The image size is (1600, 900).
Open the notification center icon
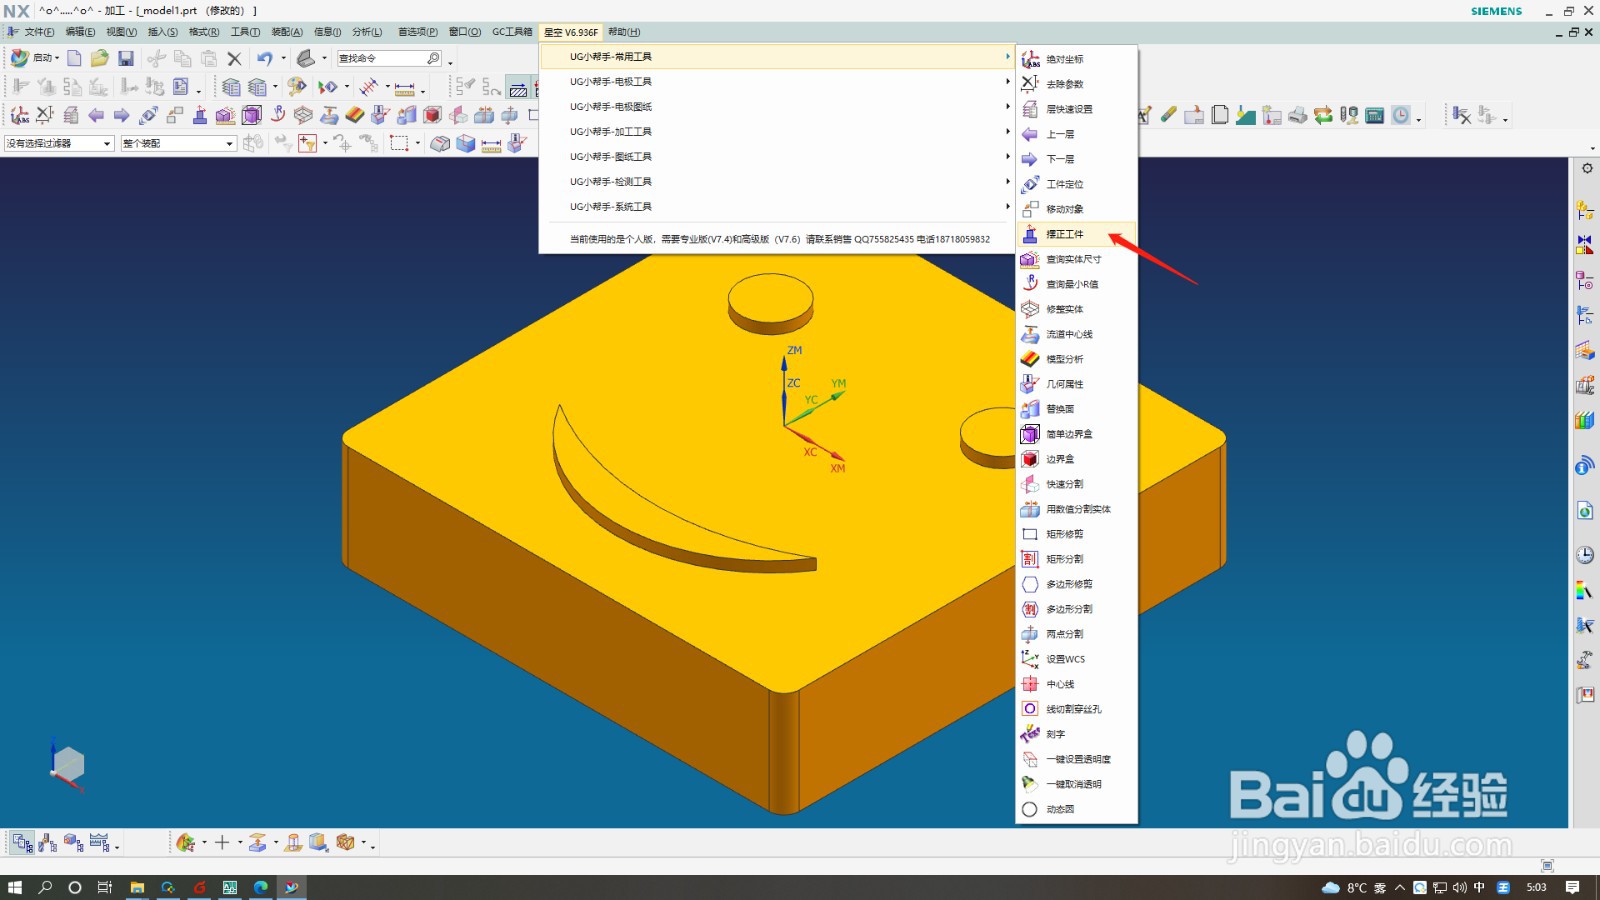pyautogui.click(x=1572, y=887)
